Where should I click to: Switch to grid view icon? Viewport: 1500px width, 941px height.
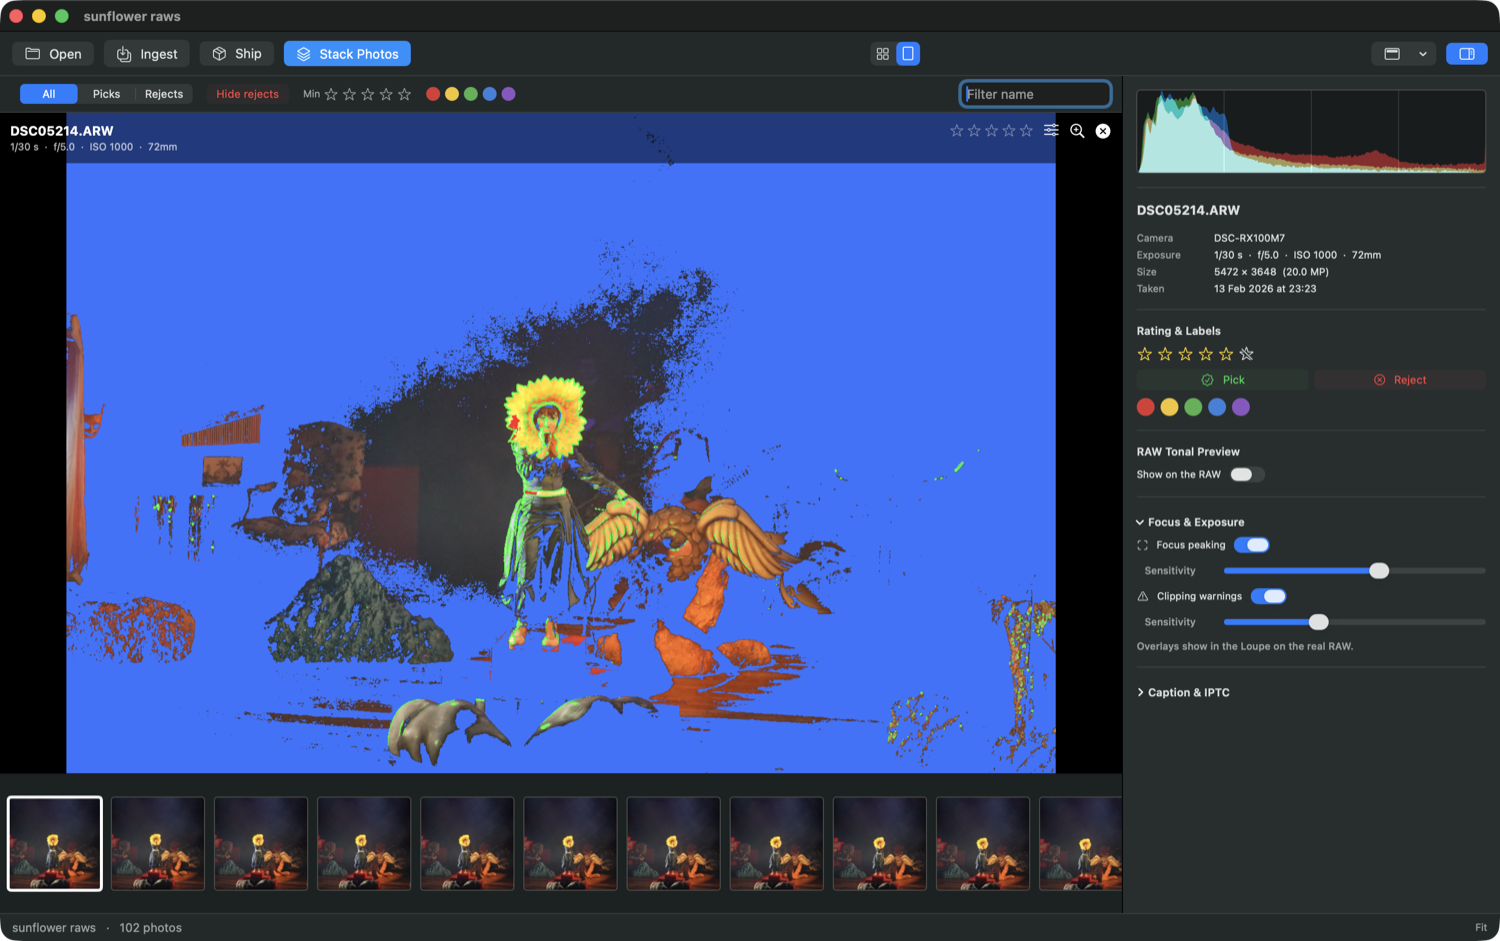point(882,54)
